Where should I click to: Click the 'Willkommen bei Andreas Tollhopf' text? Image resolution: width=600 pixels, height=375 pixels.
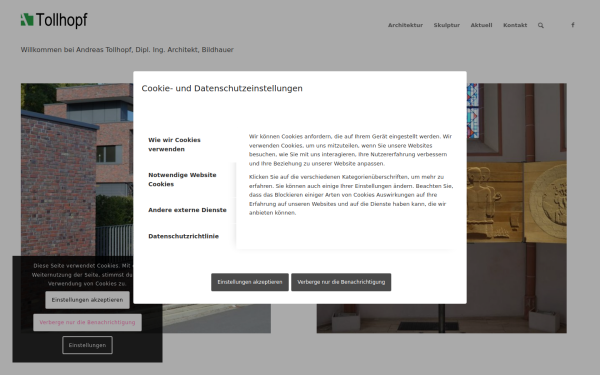[127, 50]
